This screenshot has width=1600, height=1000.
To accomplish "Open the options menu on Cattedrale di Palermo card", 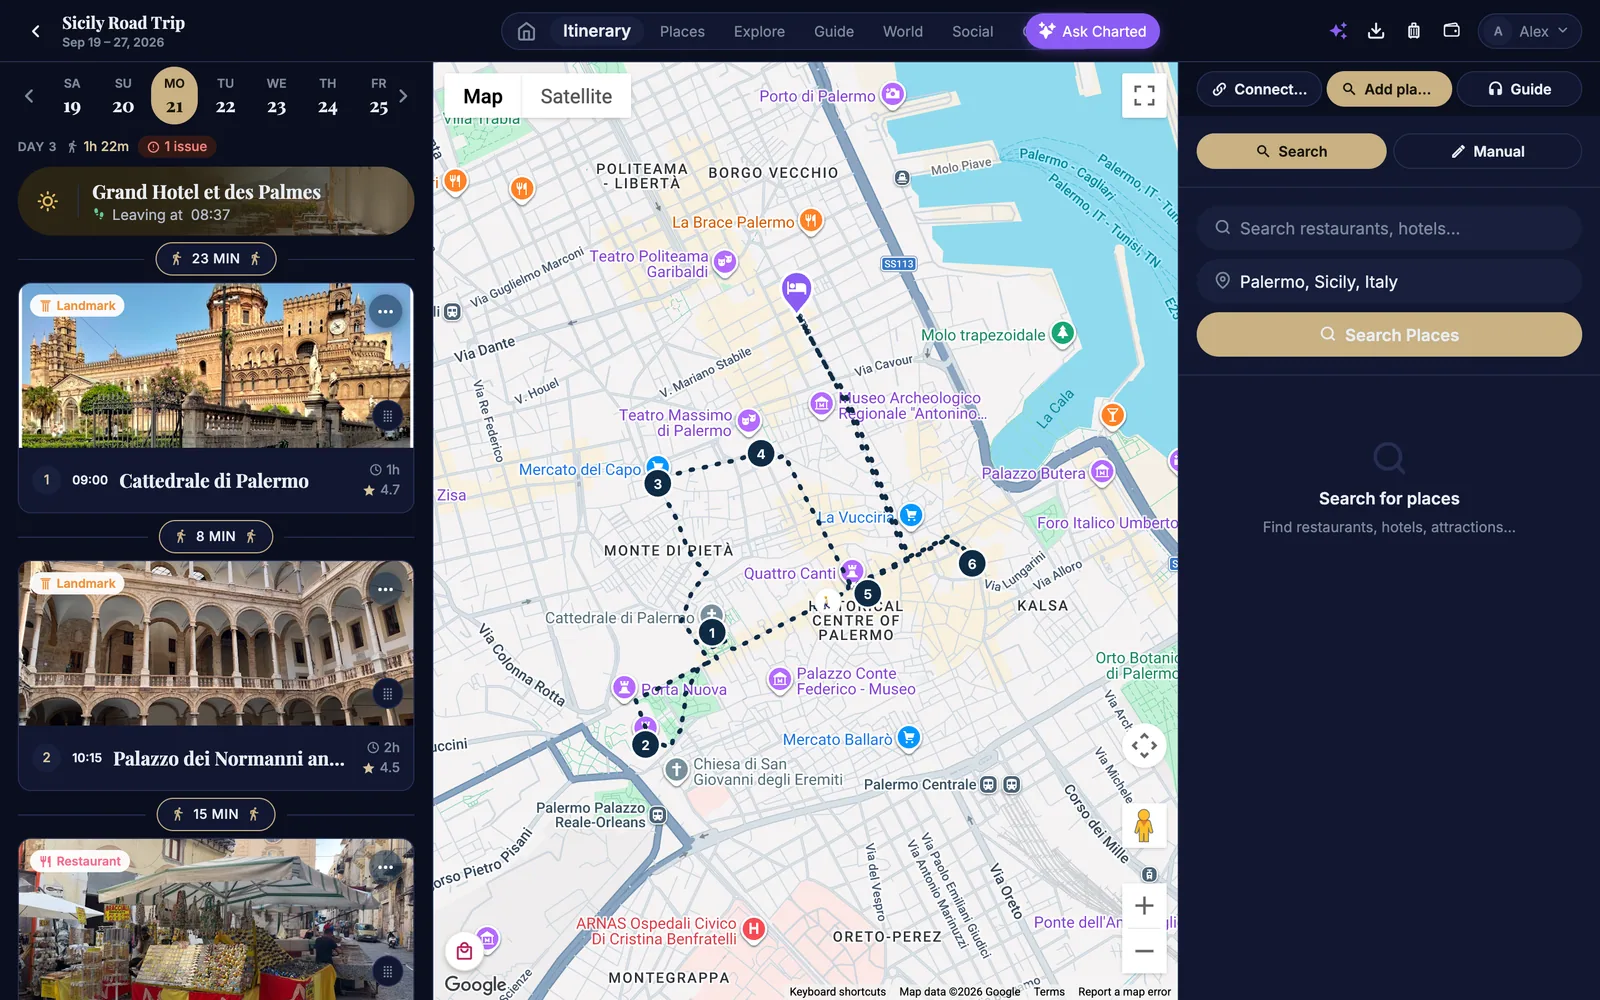I will pyautogui.click(x=385, y=312).
